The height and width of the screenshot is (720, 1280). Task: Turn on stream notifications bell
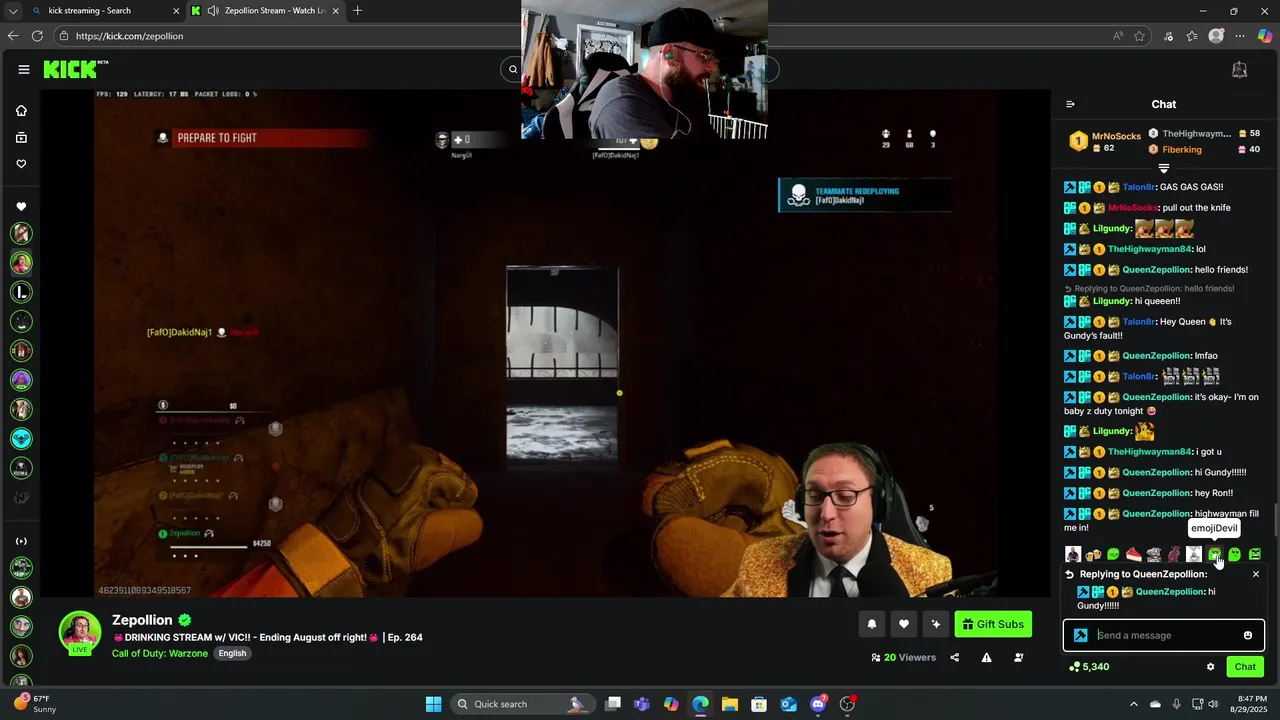pos(872,624)
